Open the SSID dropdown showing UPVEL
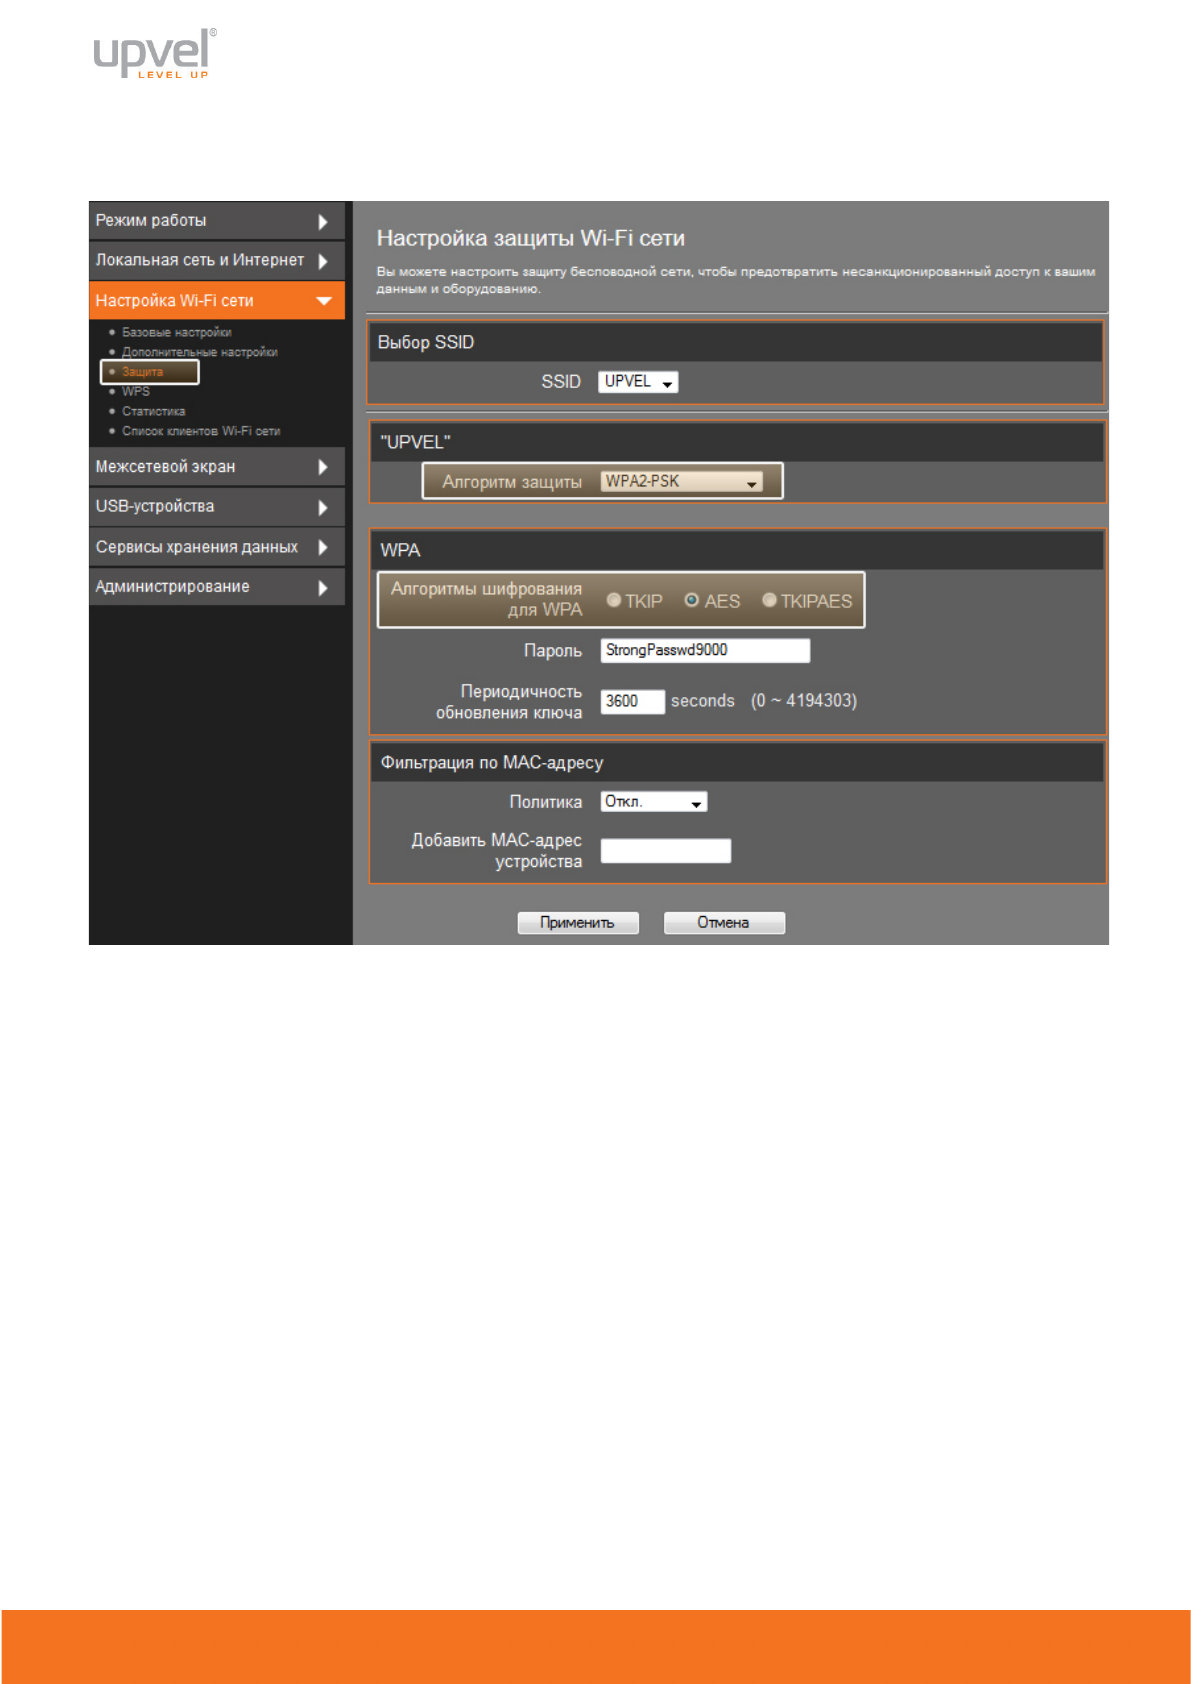The height and width of the screenshot is (1684, 1191). coord(638,382)
